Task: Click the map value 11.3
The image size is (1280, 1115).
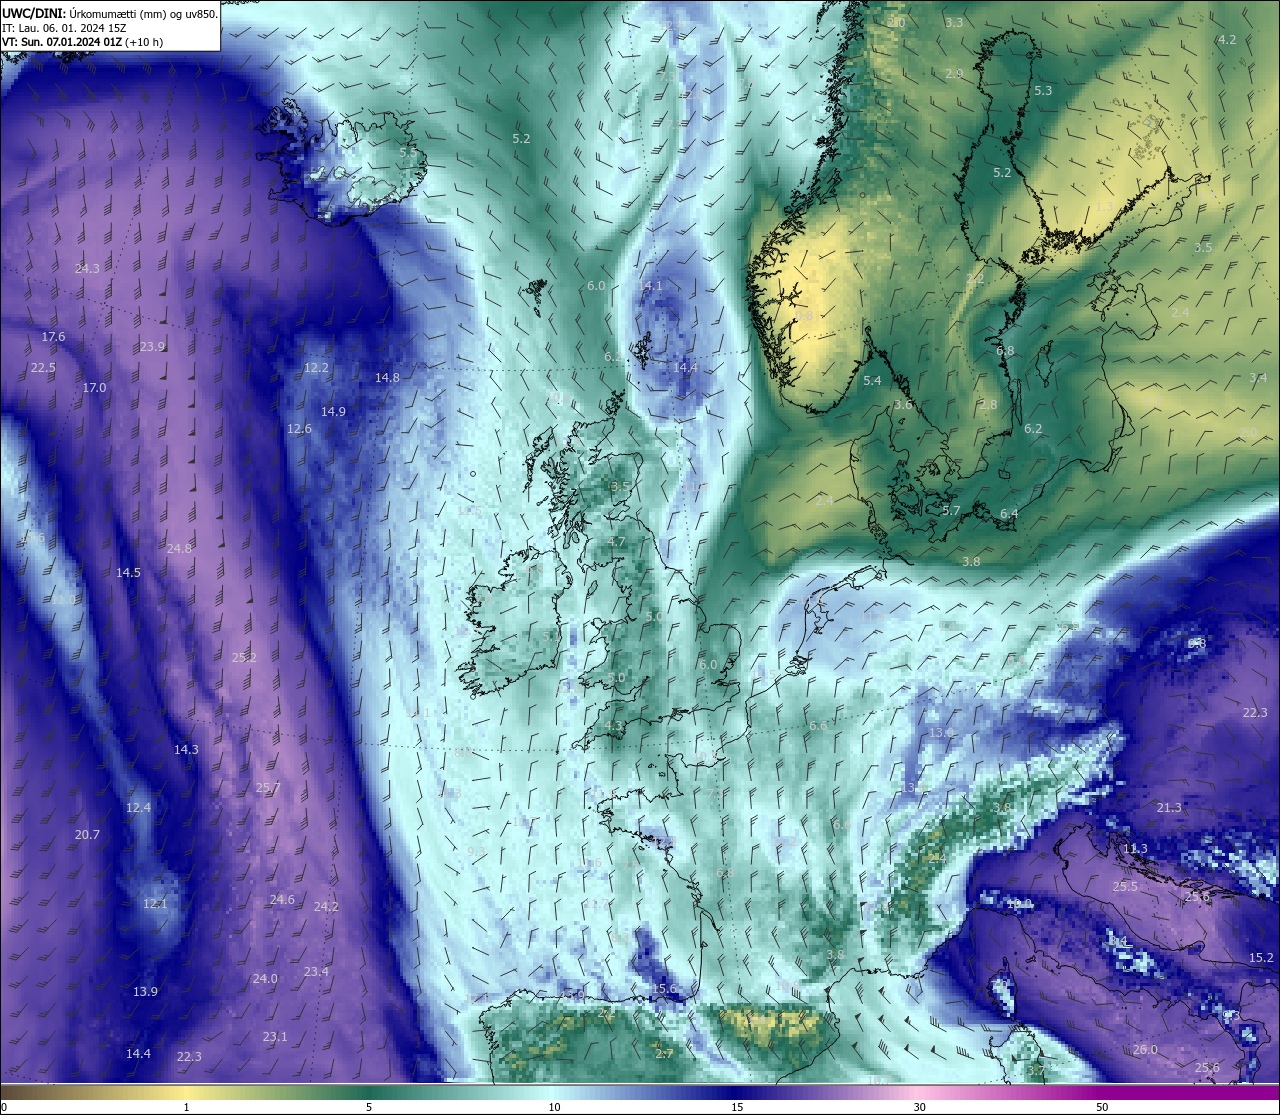Action: click(x=1135, y=848)
